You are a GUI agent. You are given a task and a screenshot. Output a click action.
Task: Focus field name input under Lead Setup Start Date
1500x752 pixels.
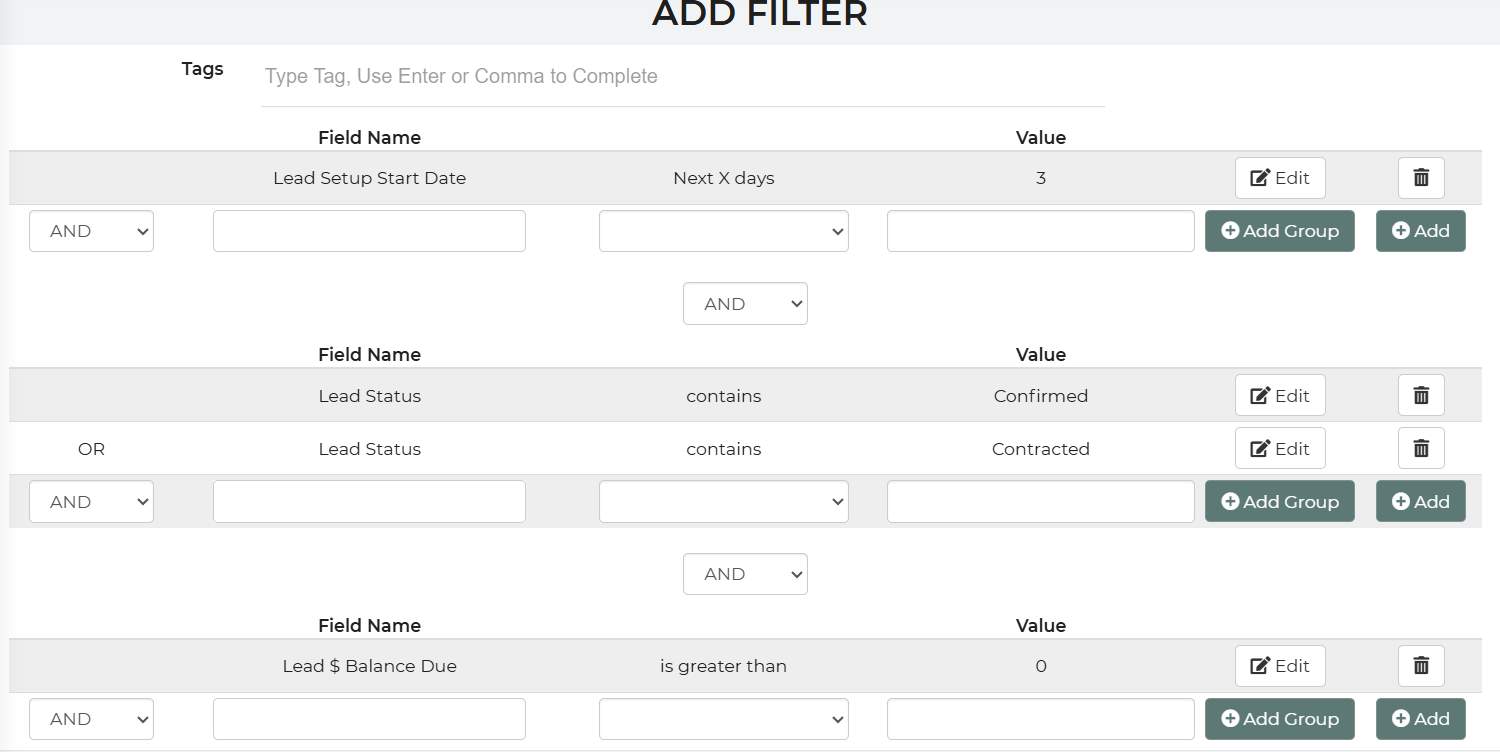[x=369, y=231]
